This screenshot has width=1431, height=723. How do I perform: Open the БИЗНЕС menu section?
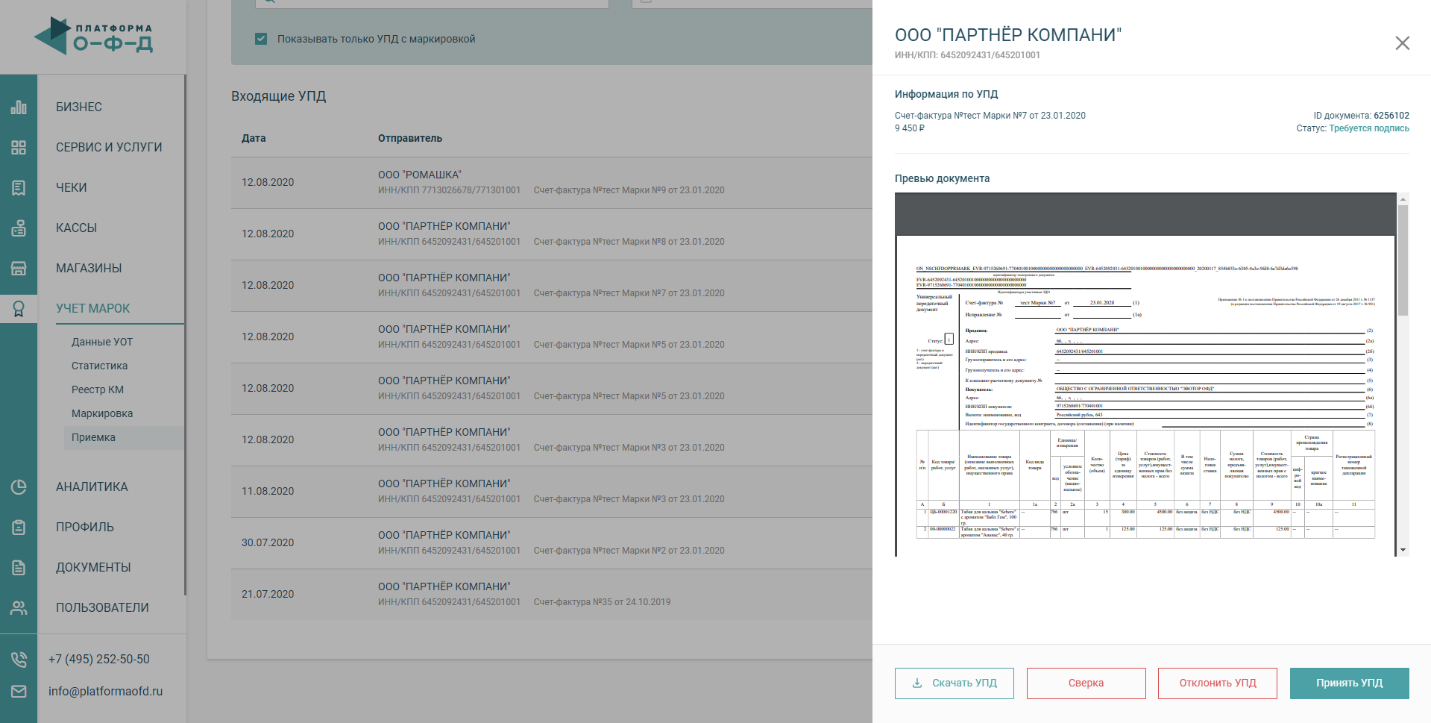pos(79,107)
